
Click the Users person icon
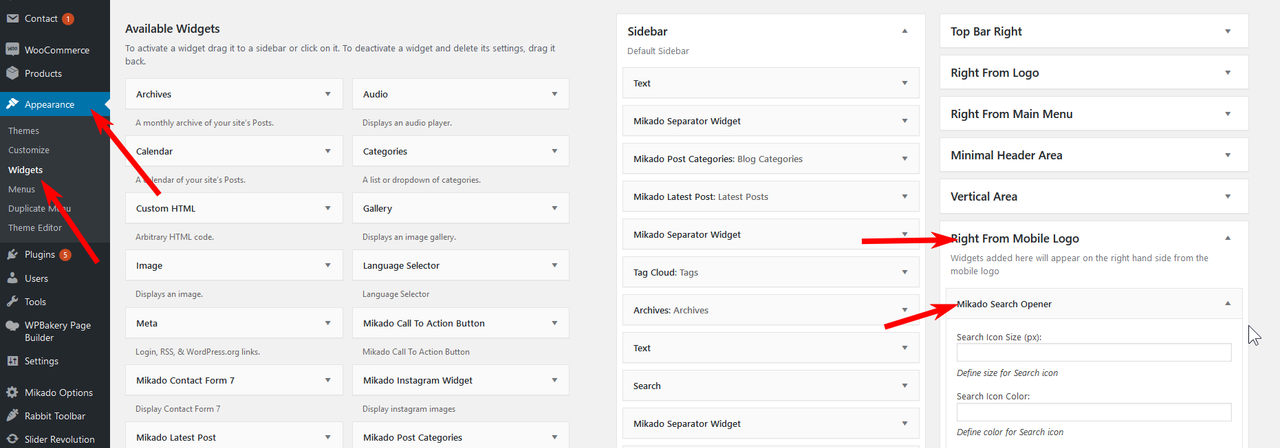tap(13, 278)
